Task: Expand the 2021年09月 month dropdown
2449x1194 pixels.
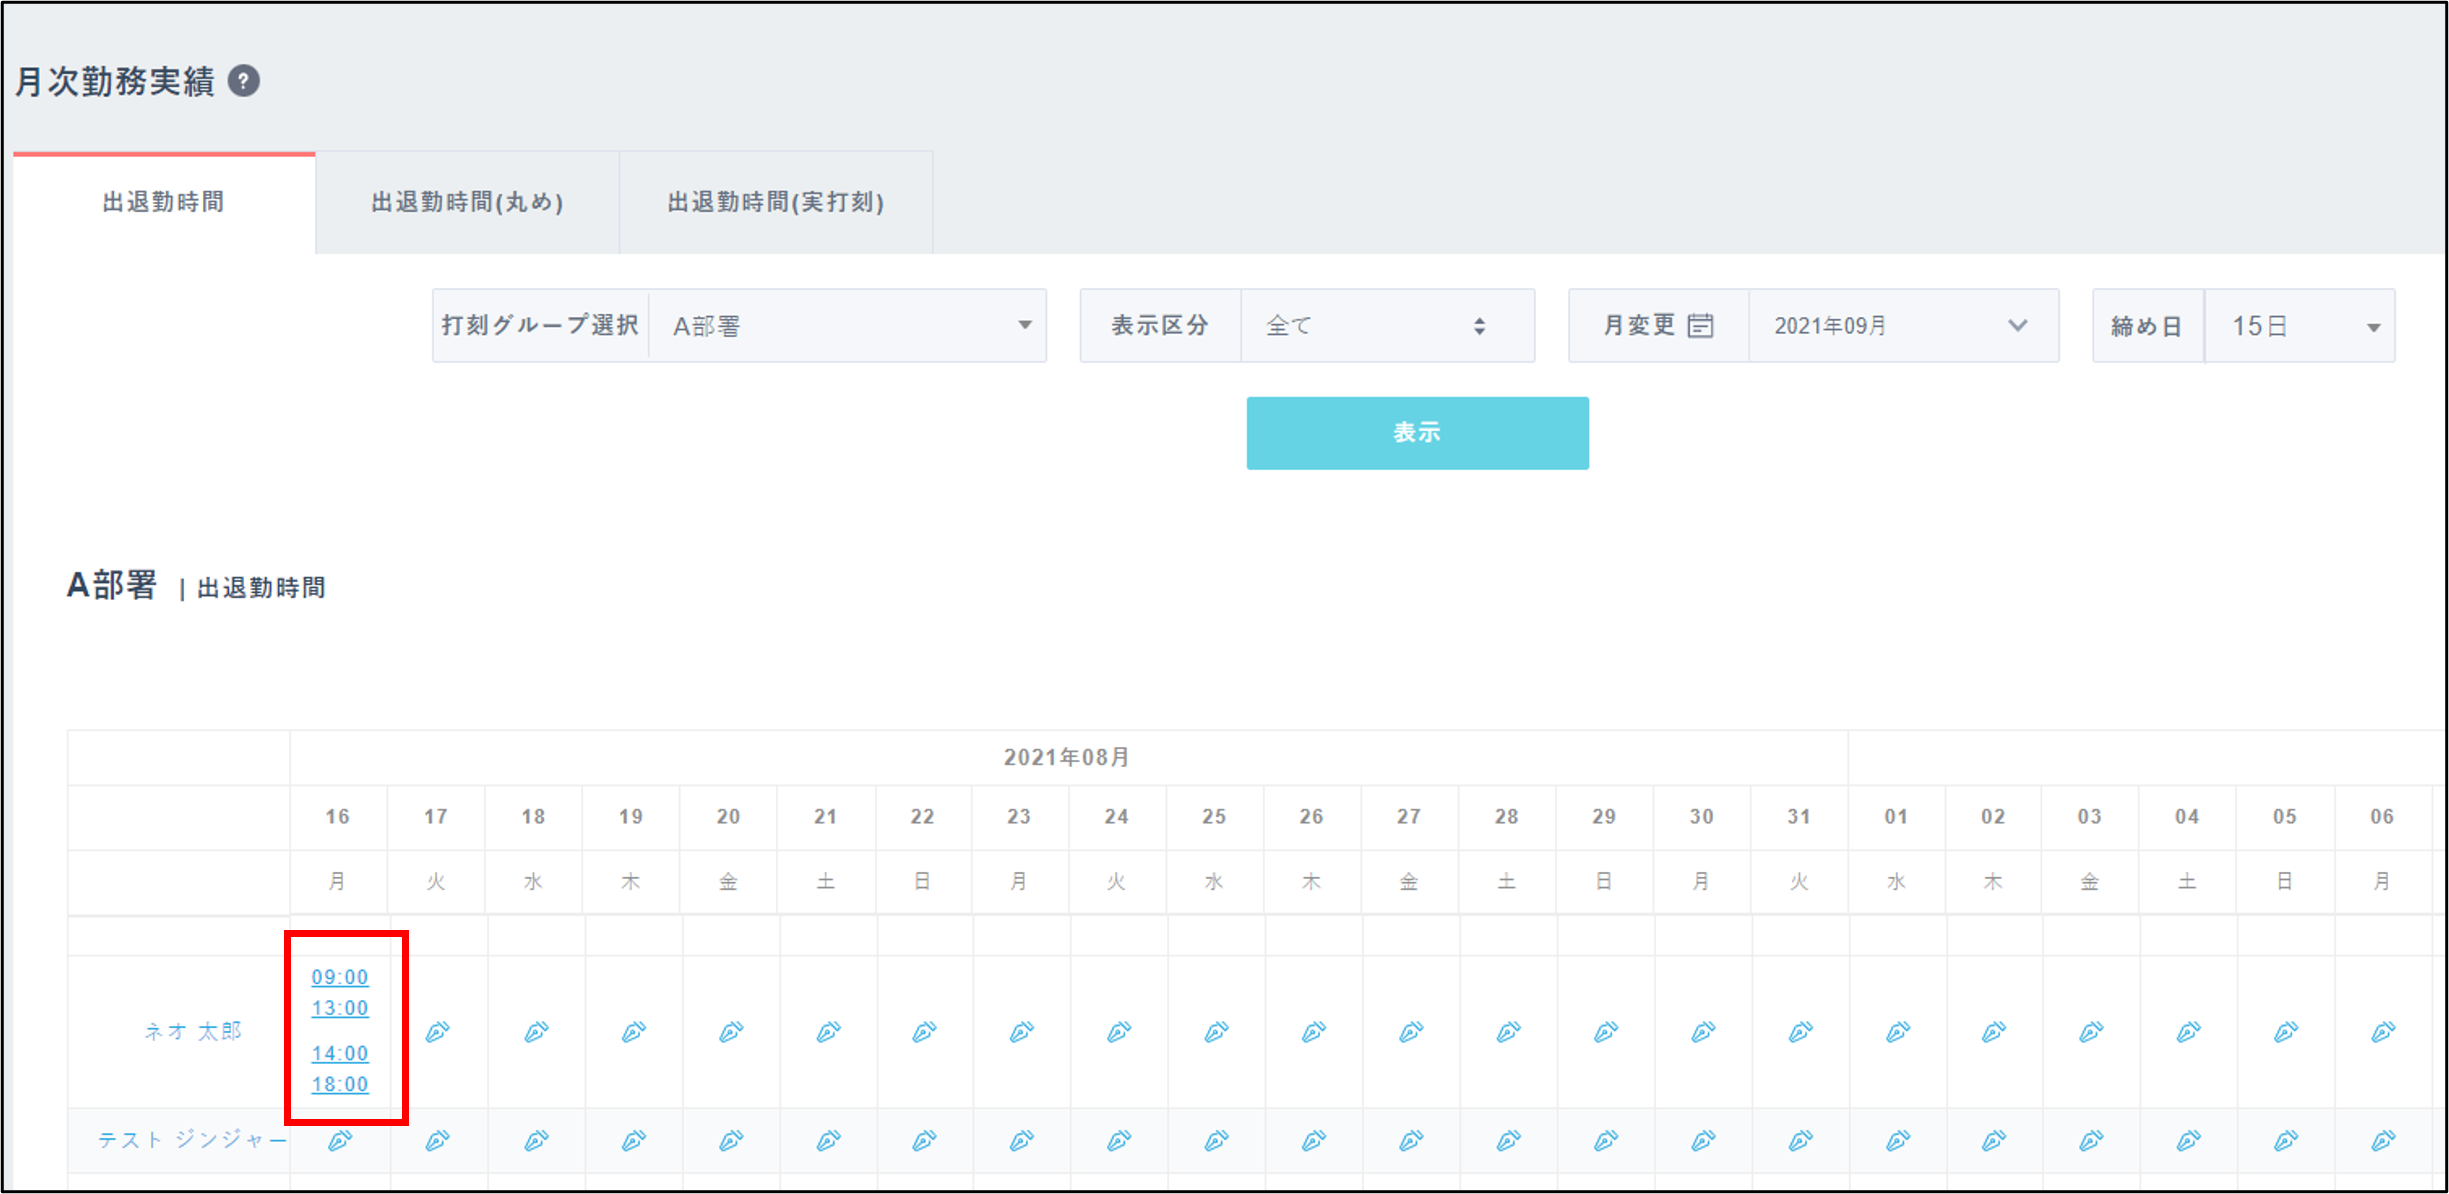Action: click(x=1901, y=326)
